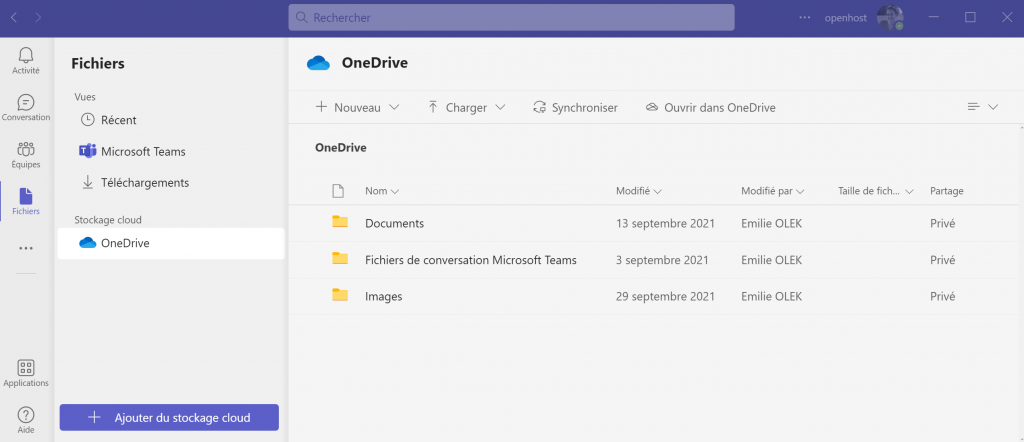Navigate back with the left arrow

pos(14,18)
